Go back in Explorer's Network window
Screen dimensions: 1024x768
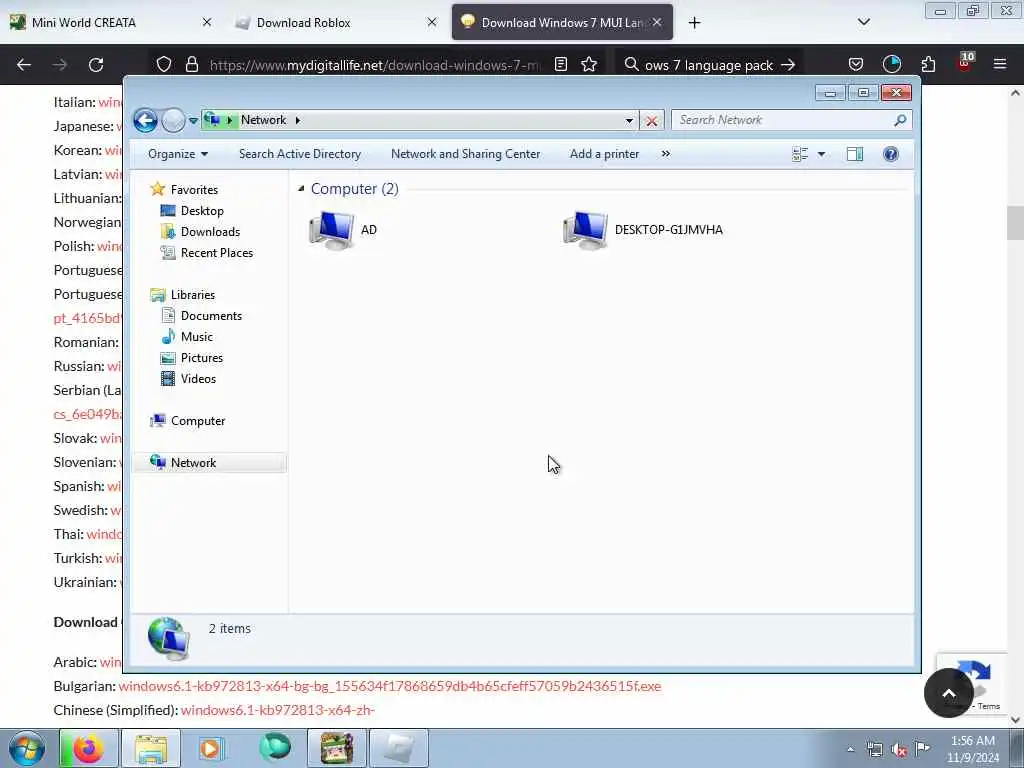[145, 120]
